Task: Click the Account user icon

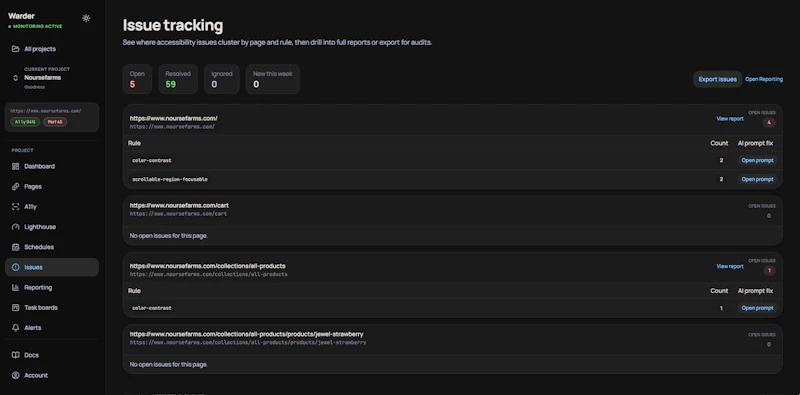Action: 15,375
